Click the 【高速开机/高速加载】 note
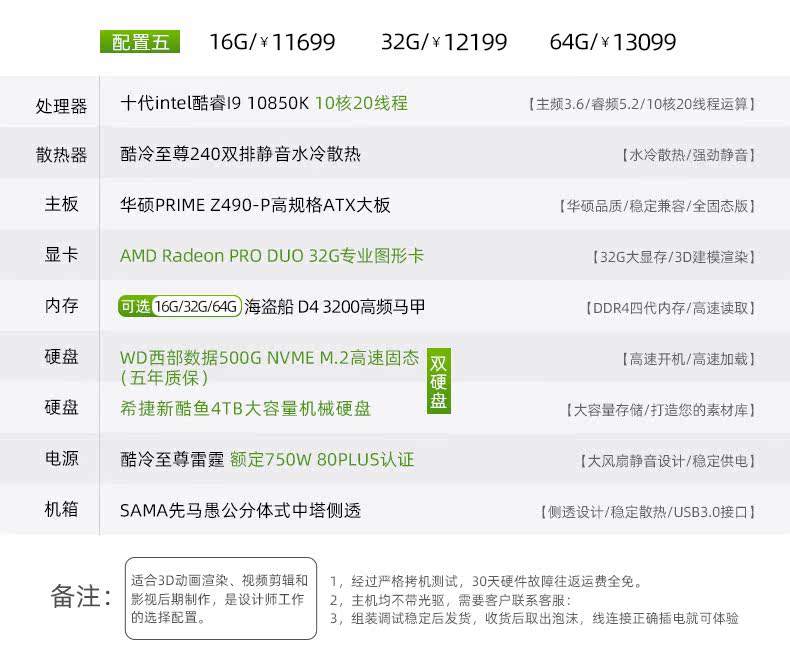 pos(688,359)
